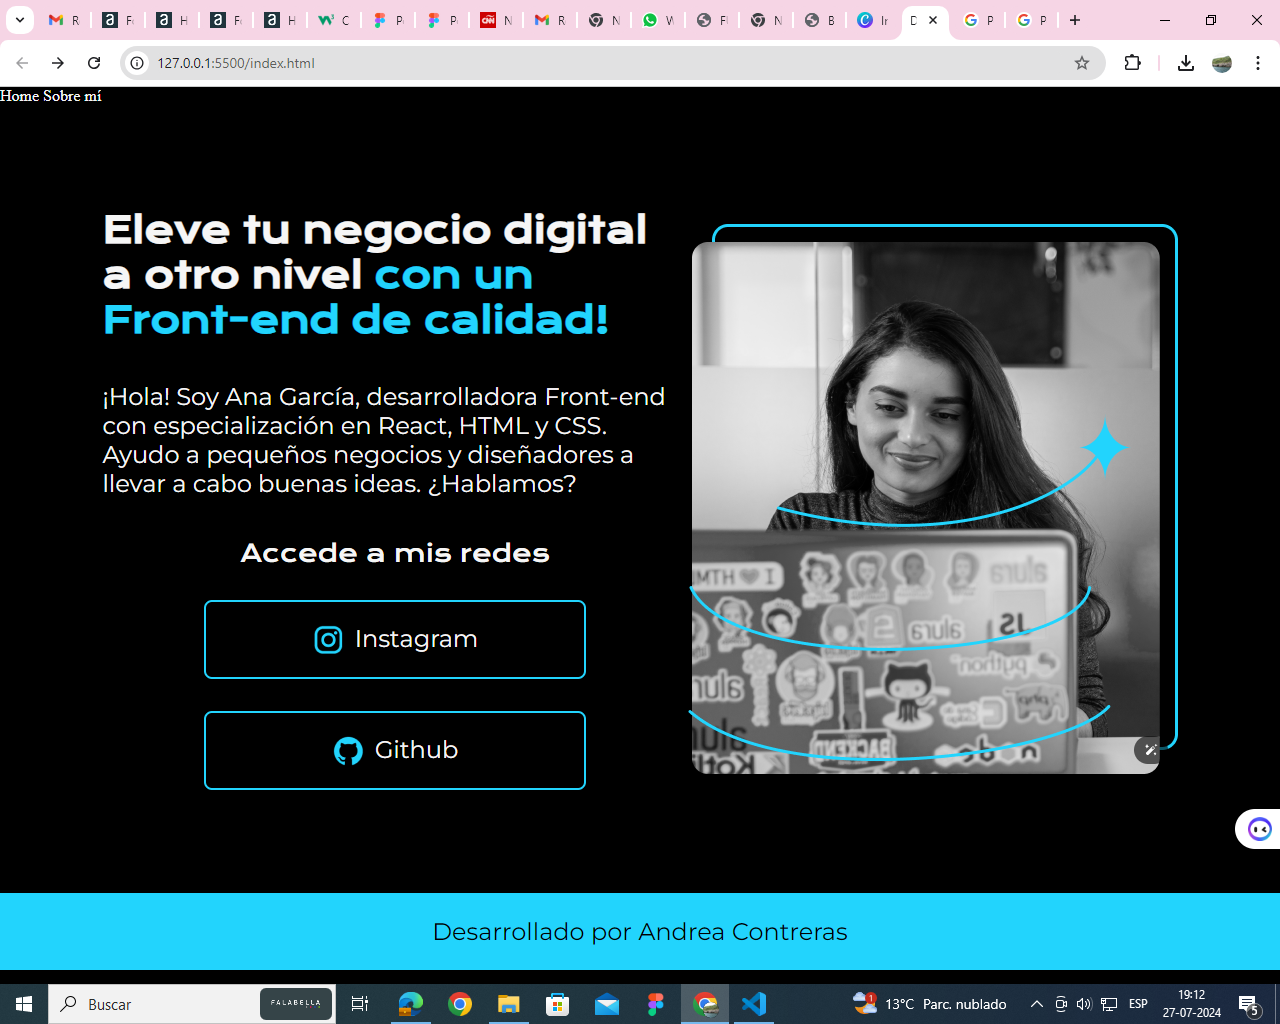View site information icon in address bar

138,63
